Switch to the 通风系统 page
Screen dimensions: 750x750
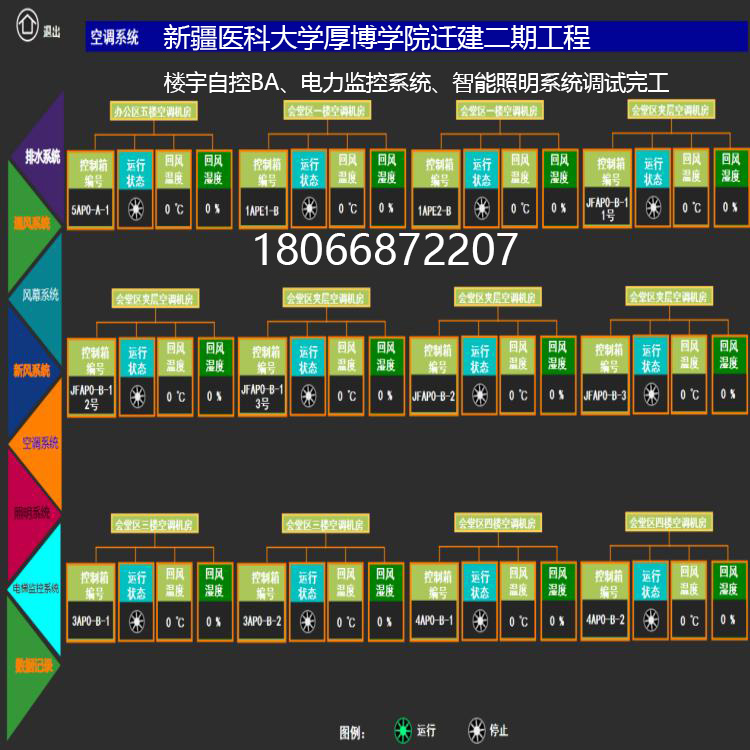[x=35, y=223]
